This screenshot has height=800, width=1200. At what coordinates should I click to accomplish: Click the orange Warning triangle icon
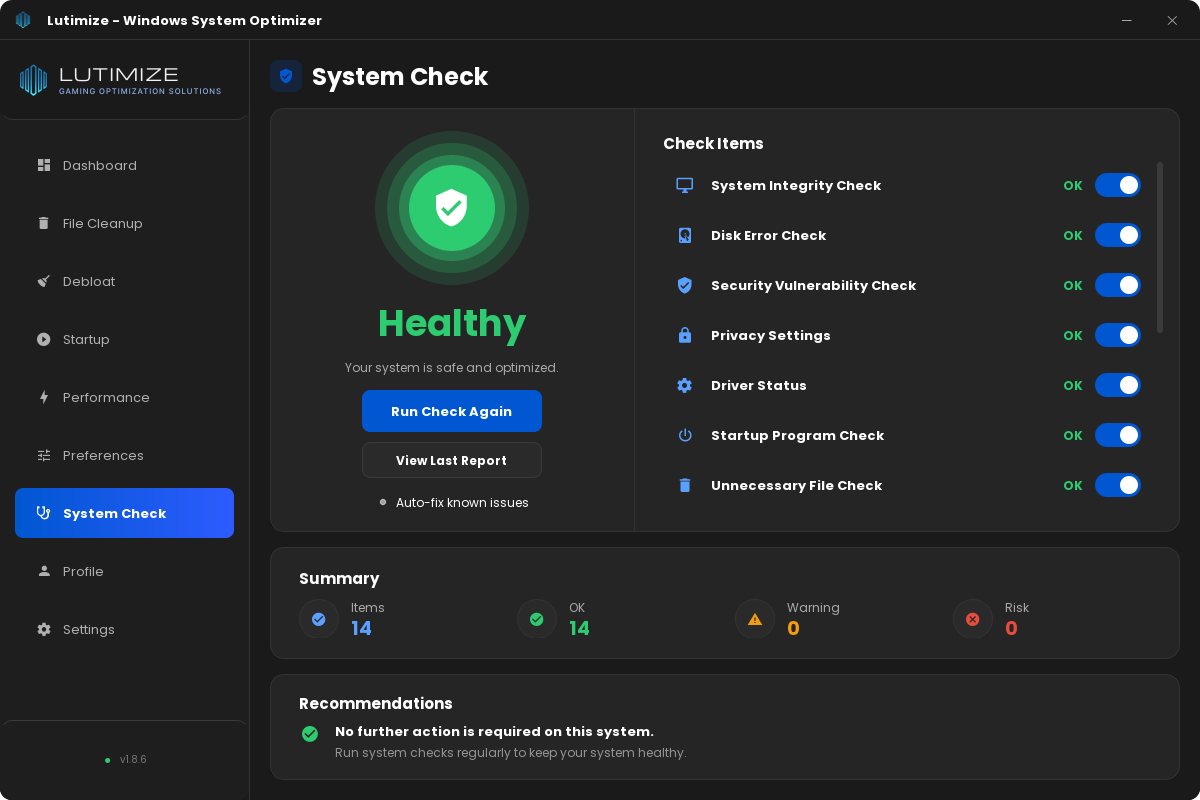pyautogui.click(x=755, y=619)
